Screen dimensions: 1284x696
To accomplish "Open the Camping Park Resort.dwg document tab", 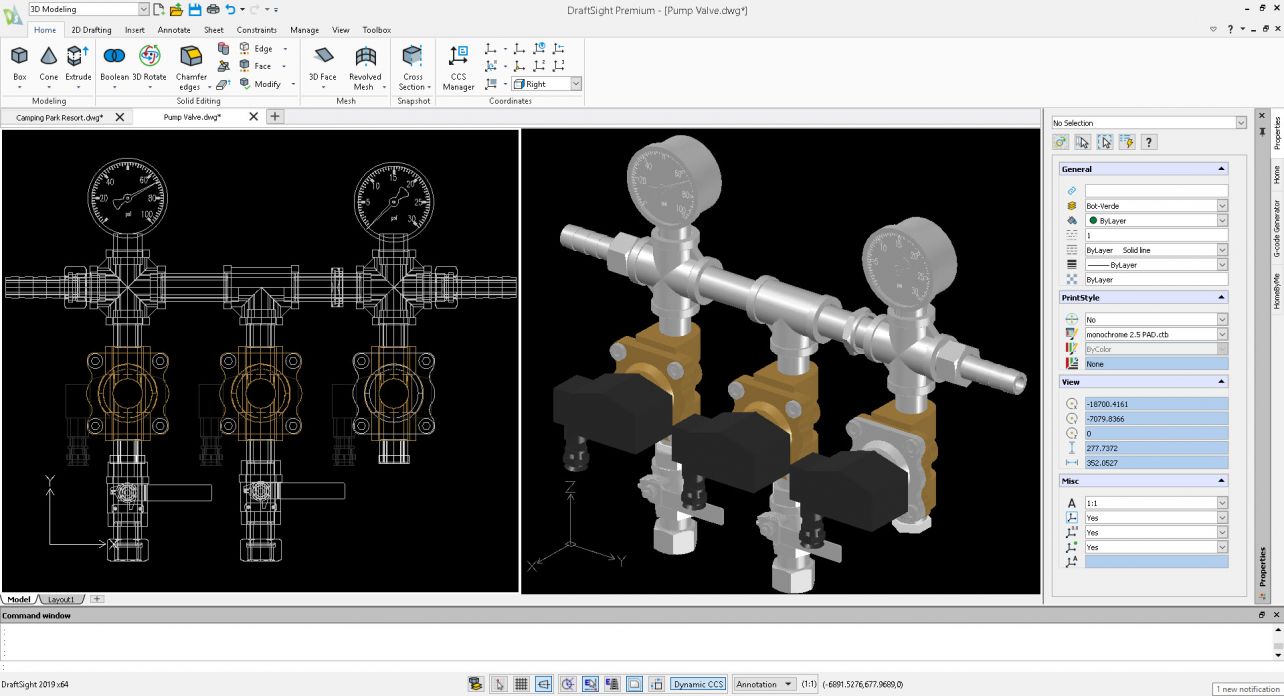I will [x=60, y=117].
